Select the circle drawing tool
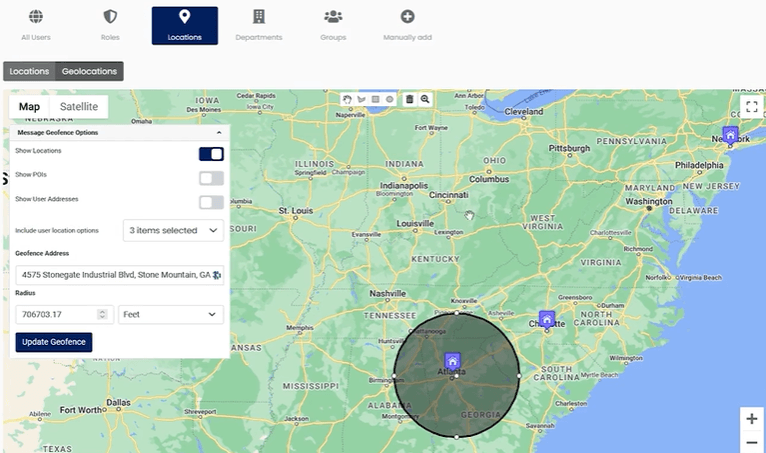The image size is (766, 453). click(389, 99)
